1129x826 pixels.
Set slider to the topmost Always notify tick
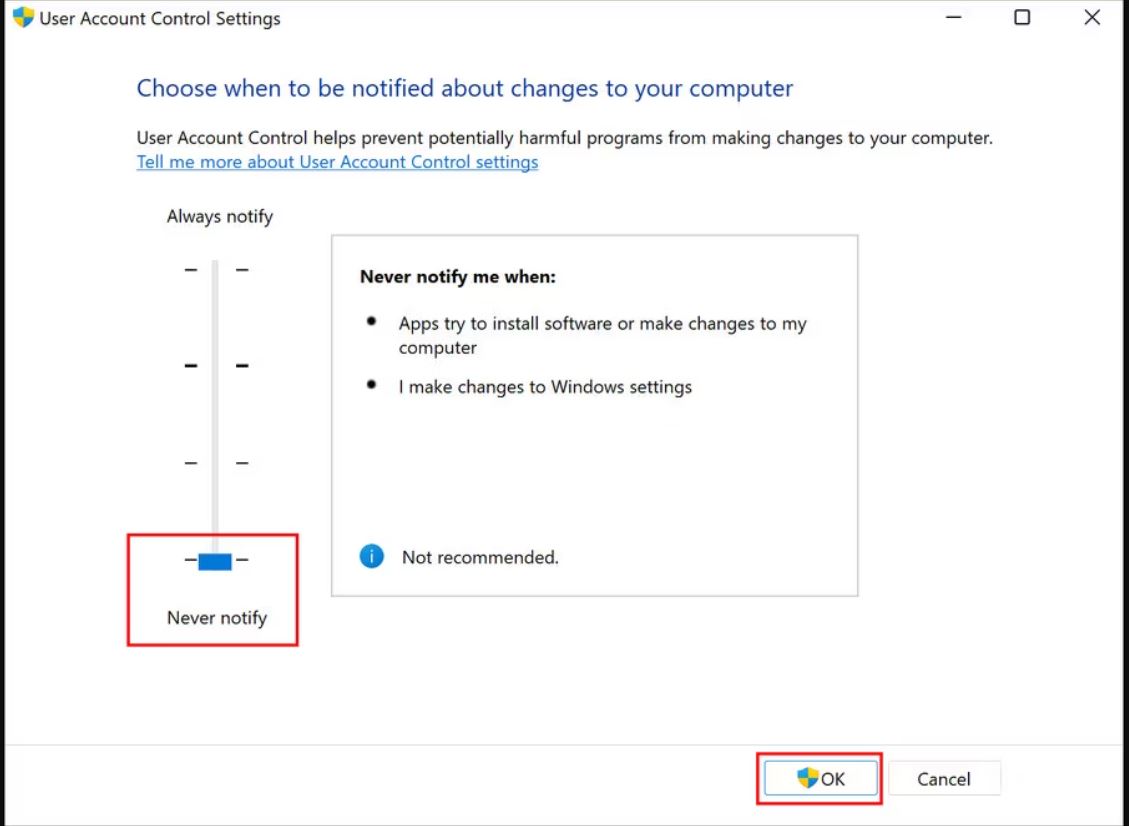point(215,270)
